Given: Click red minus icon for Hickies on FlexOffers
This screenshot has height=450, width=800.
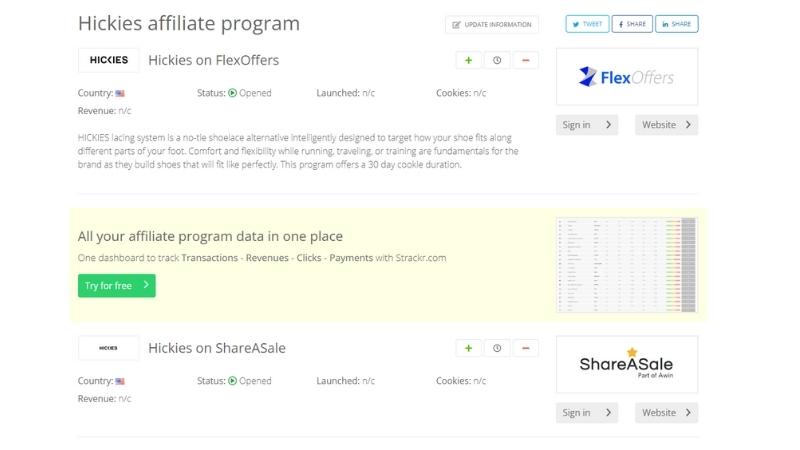Looking at the screenshot, I should [526, 60].
